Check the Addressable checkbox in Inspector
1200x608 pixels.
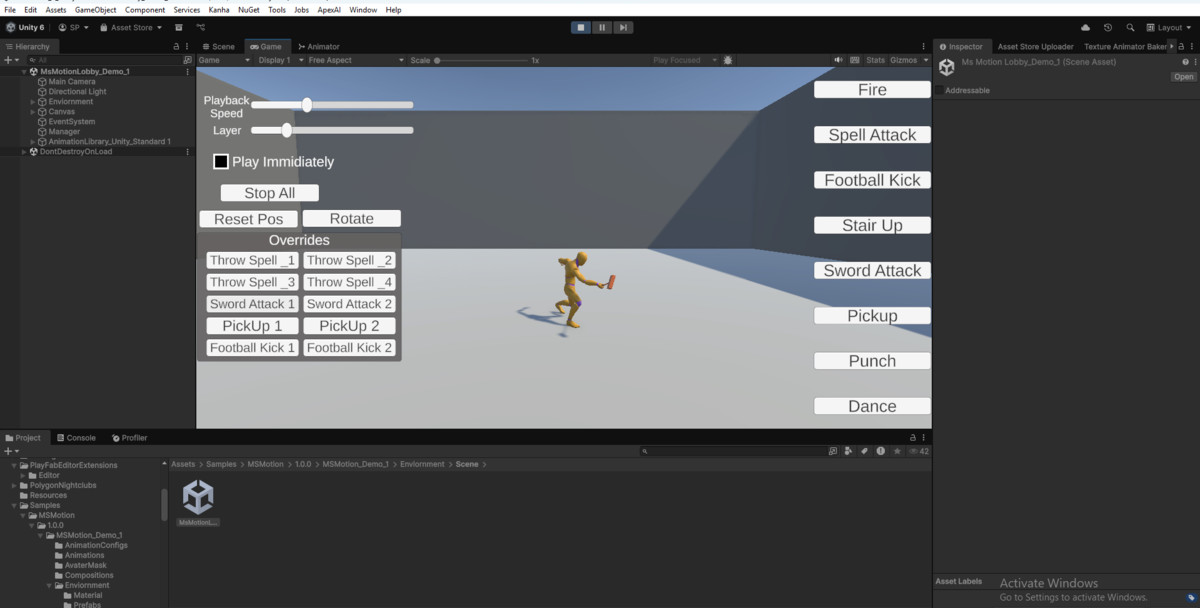(940, 90)
